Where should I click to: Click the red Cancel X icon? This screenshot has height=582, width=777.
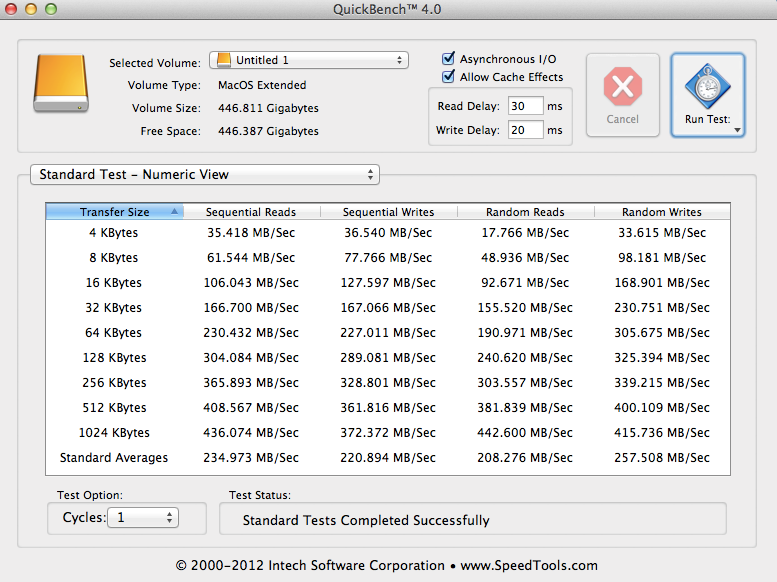click(x=622, y=87)
